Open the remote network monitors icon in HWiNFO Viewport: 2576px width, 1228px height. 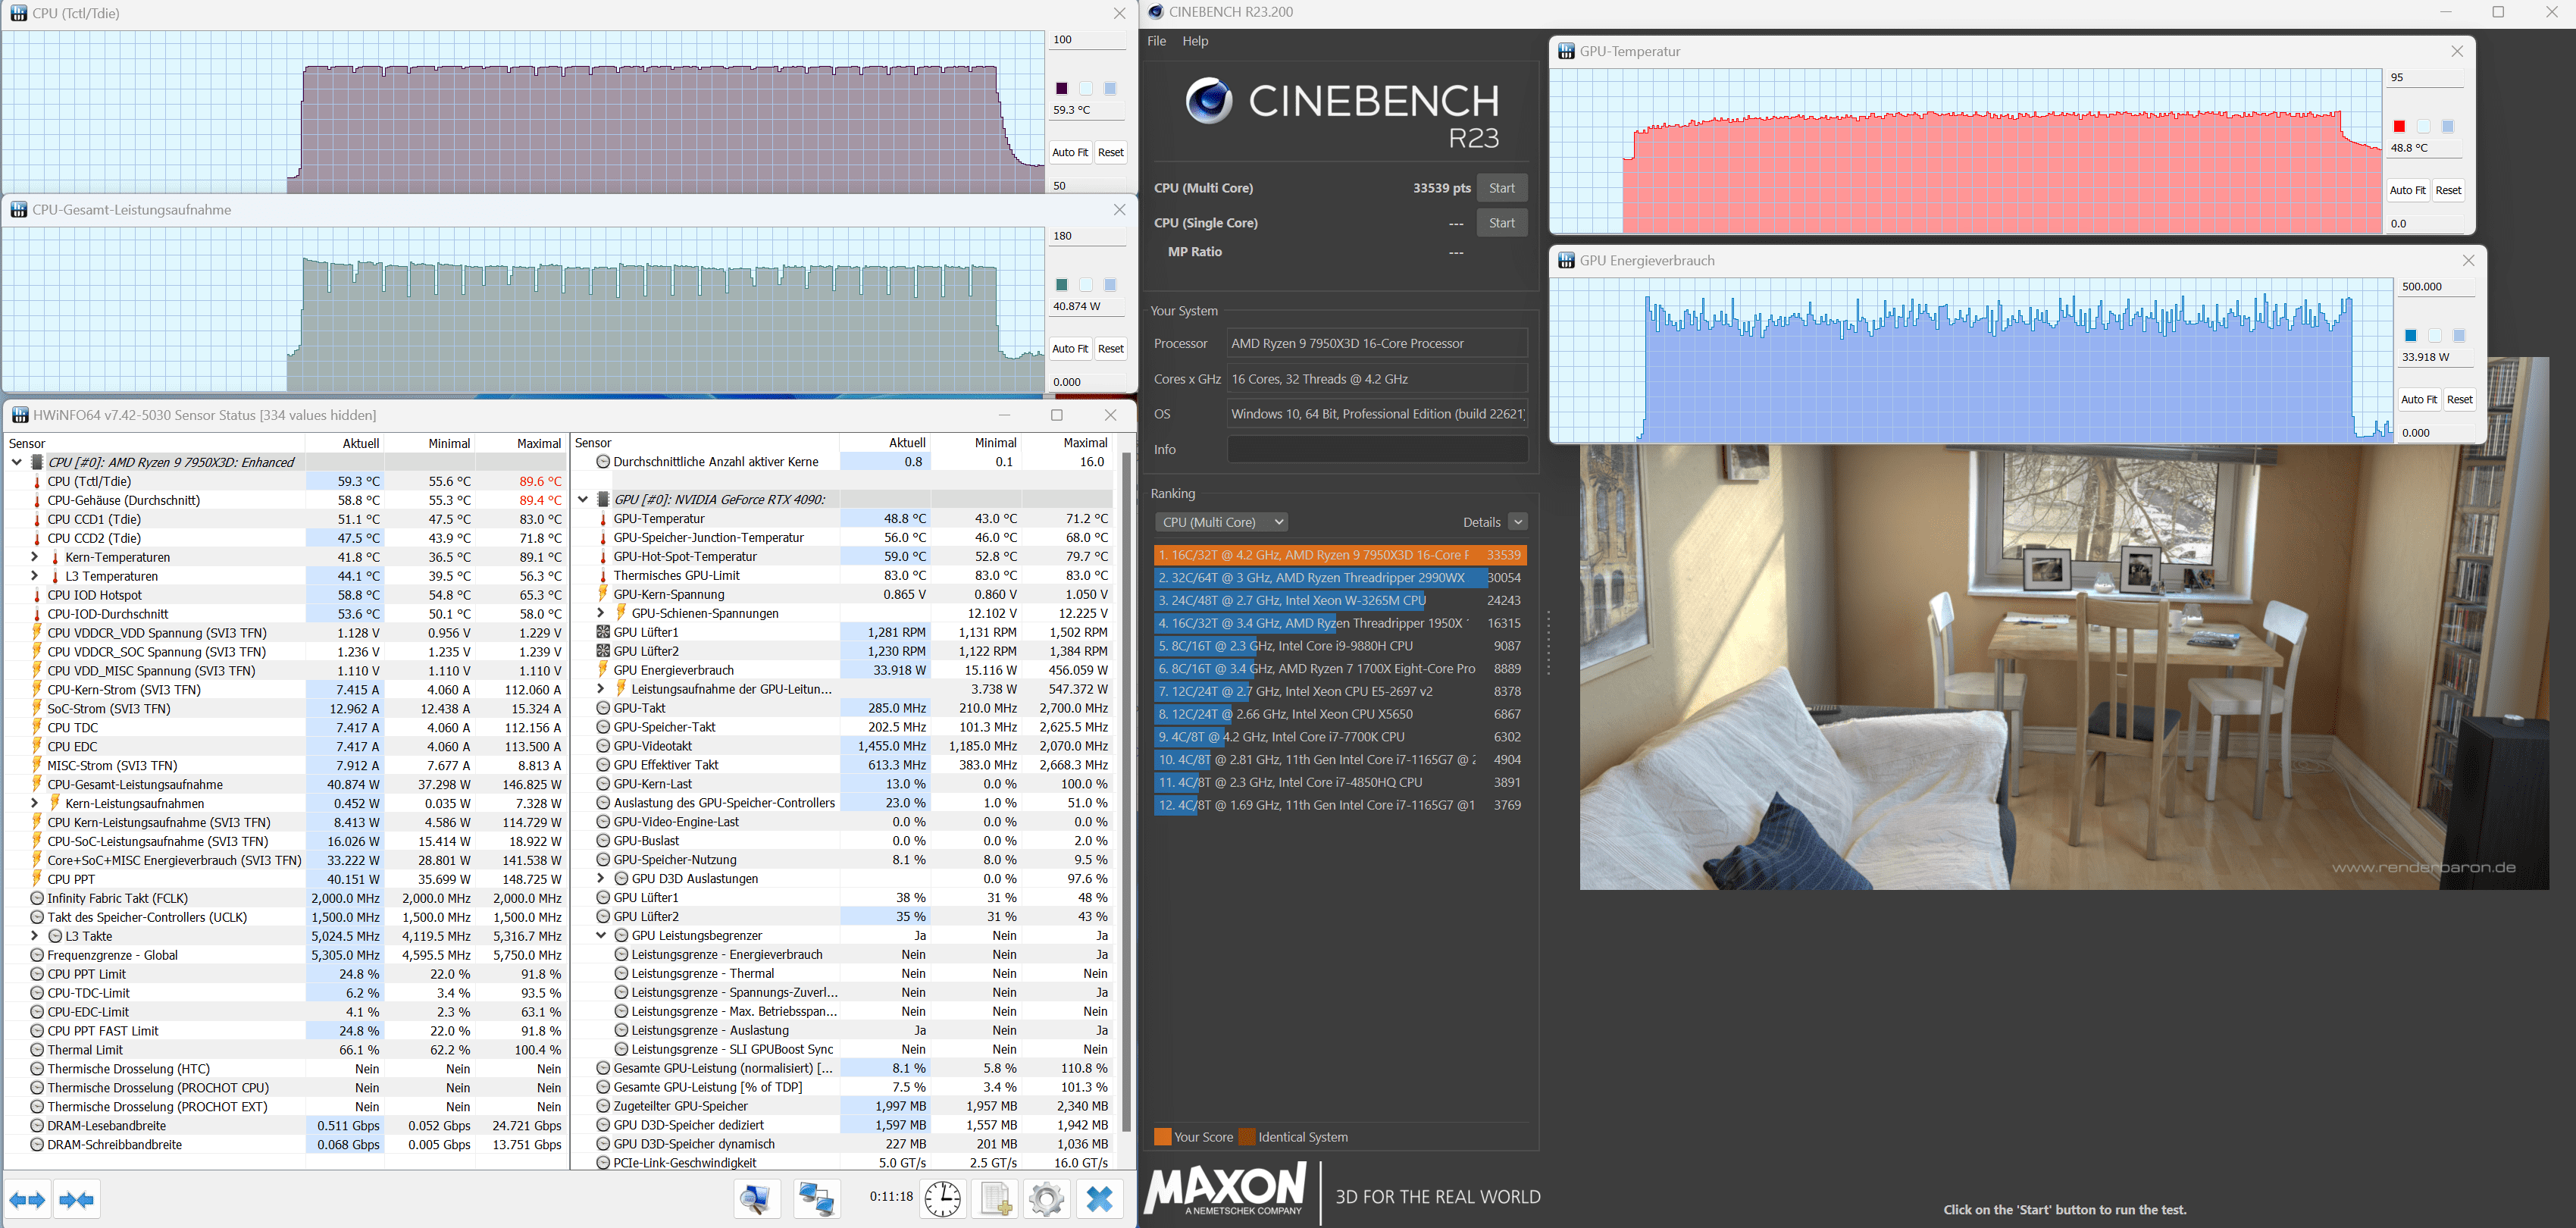(x=816, y=1198)
